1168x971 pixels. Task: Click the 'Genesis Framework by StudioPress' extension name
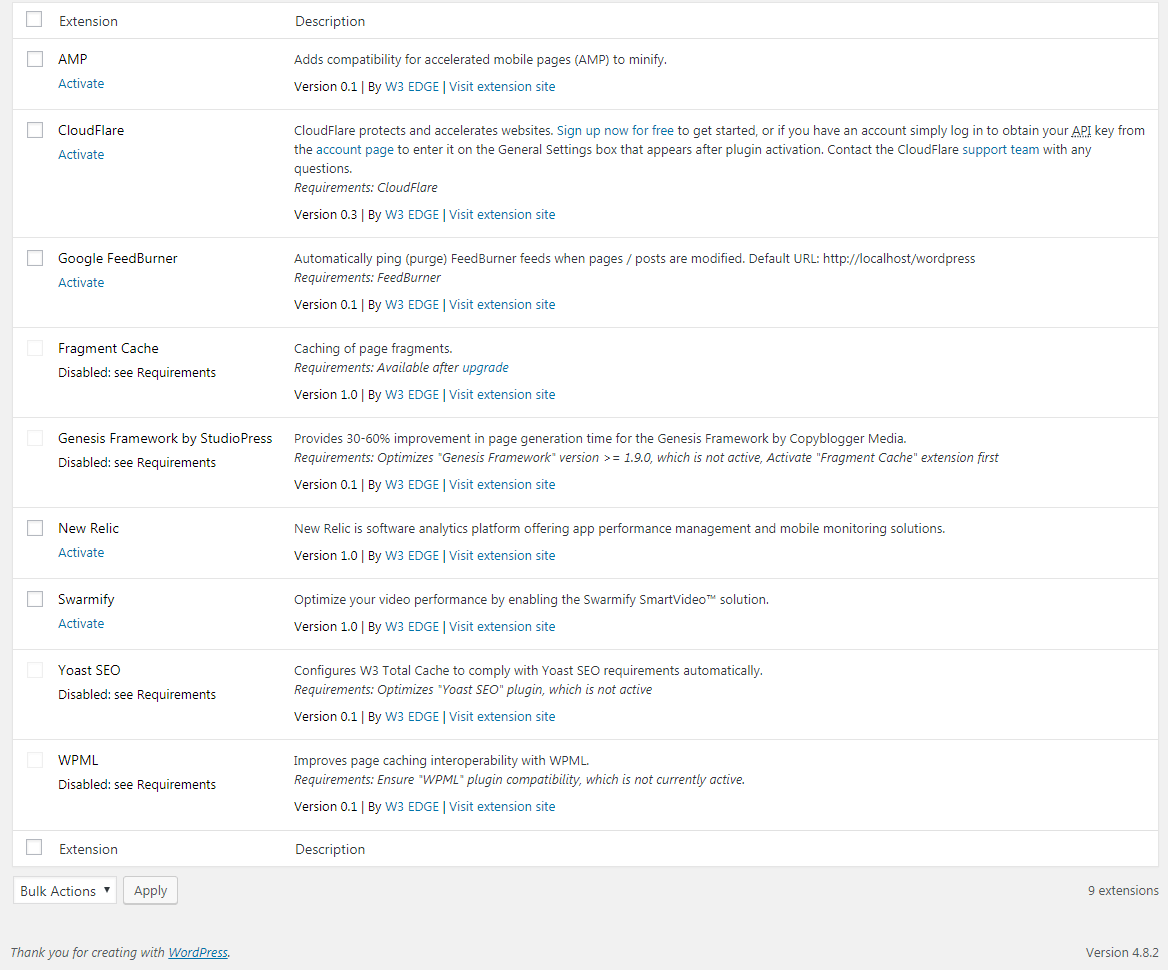point(165,439)
